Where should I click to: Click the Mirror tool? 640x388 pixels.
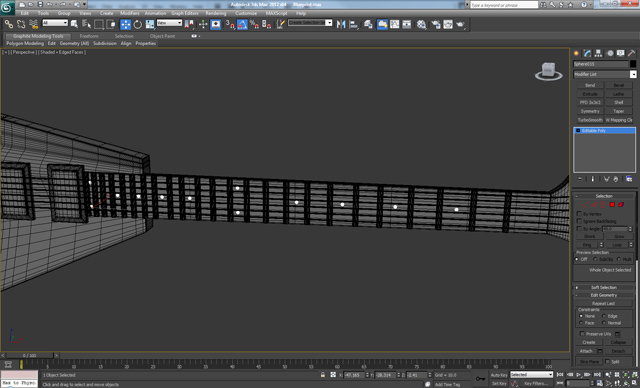[341, 24]
